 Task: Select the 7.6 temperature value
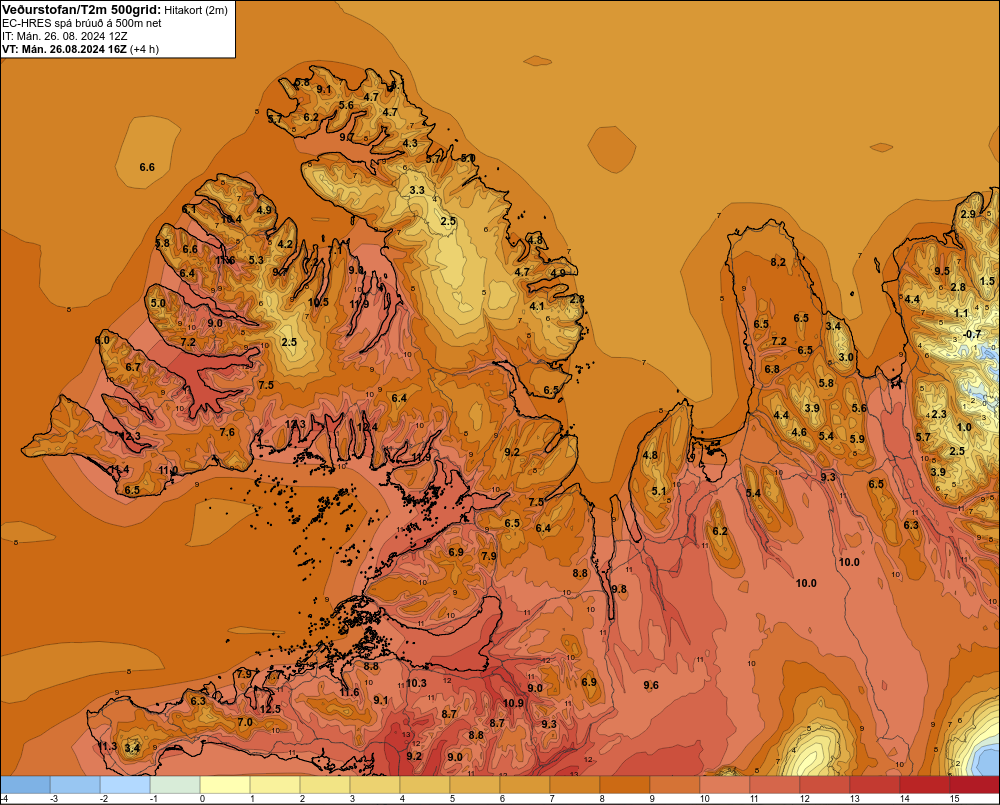[x=227, y=432]
